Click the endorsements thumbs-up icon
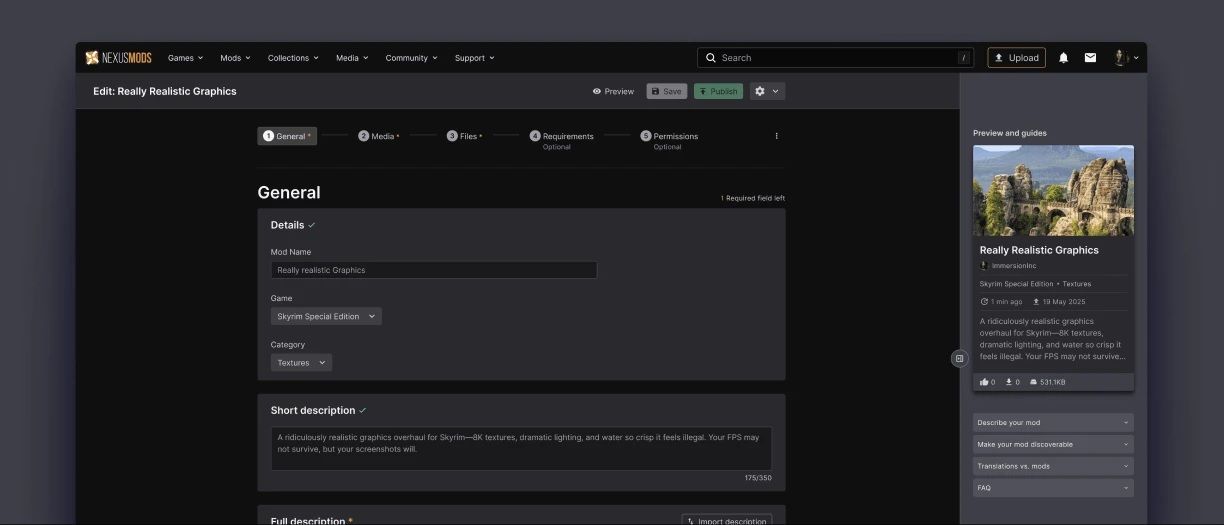This screenshot has width=1224, height=525. pos(984,382)
